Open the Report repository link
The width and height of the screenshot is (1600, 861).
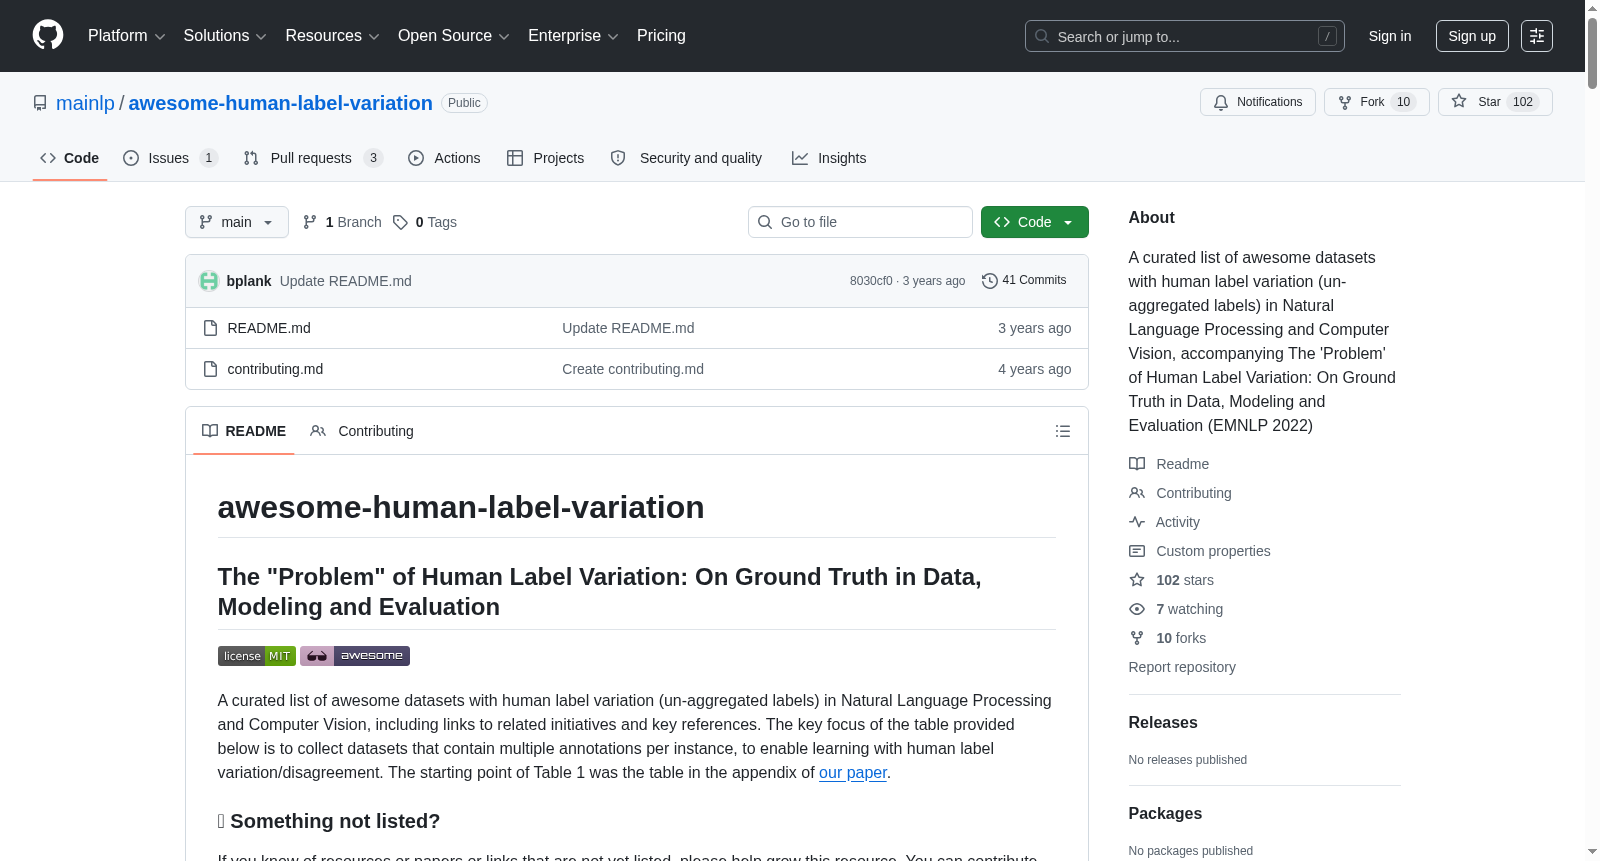point(1182,667)
